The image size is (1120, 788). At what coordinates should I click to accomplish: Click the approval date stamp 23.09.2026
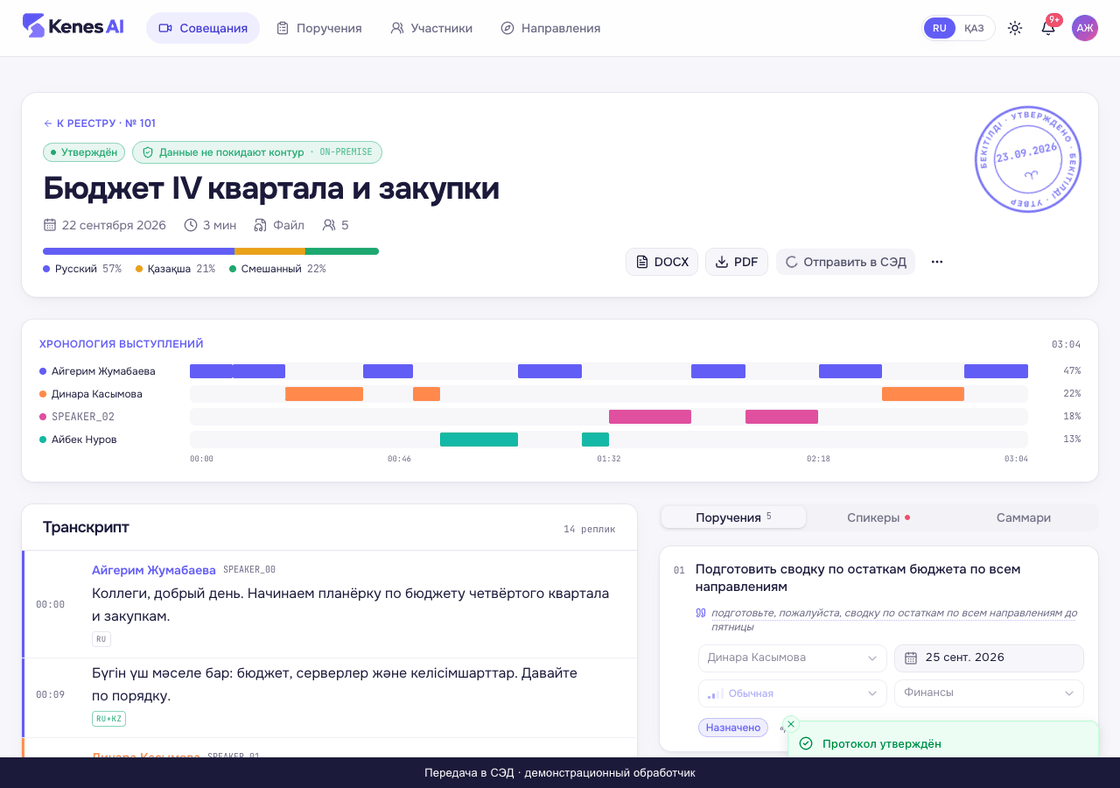coord(1027,159)
